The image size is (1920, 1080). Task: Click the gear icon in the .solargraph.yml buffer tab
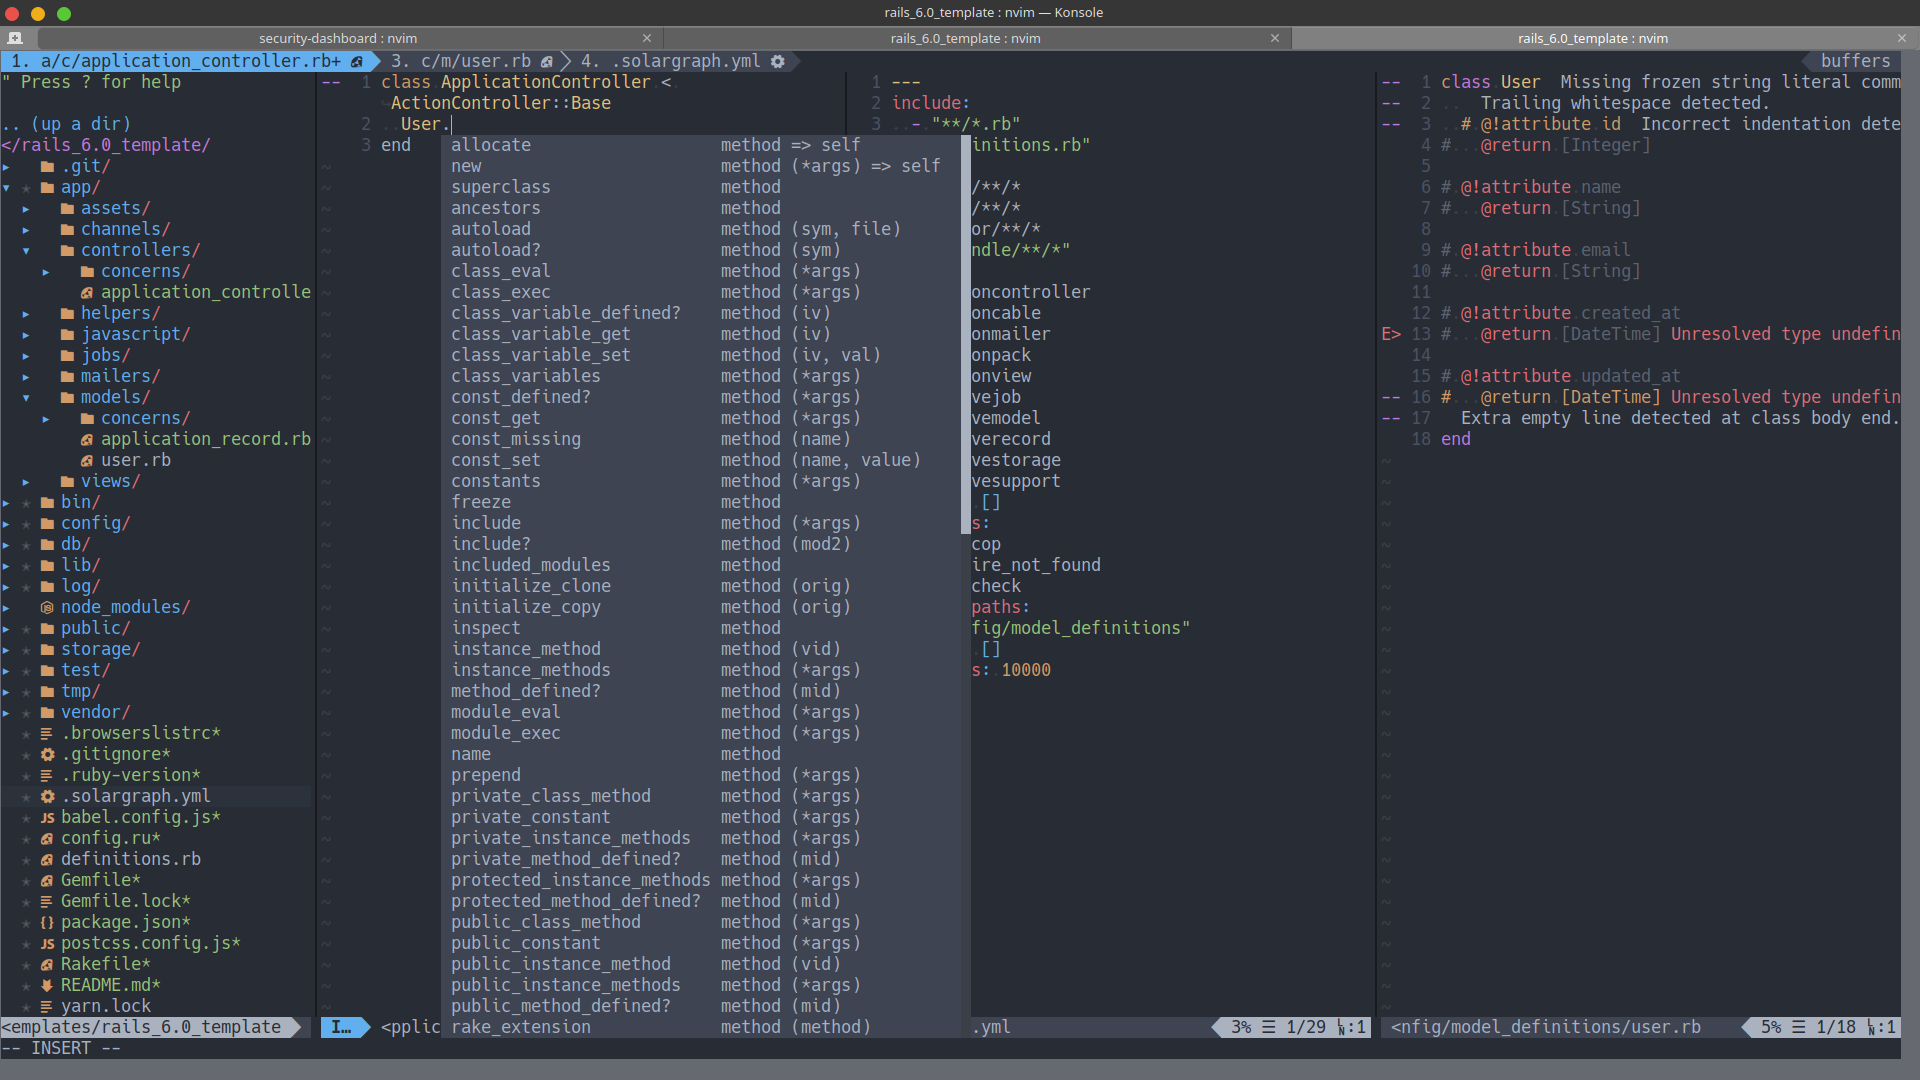(778, 62)
